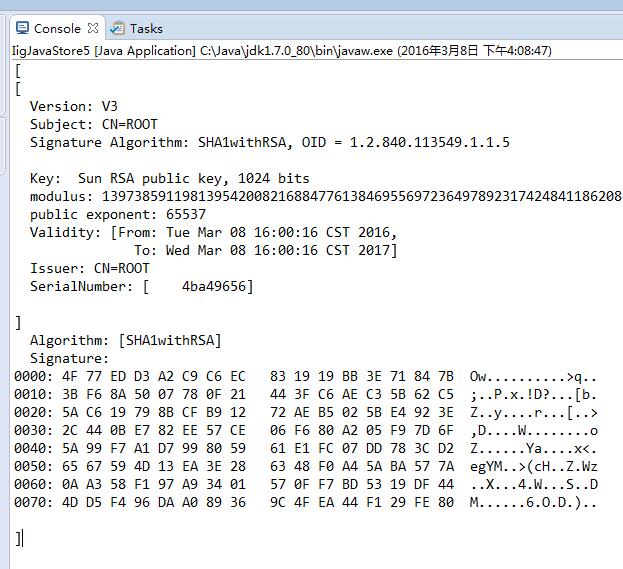Viewport: 623px width, 569px height.
Task: Click the IigJavaStore5 launch description line
Action: (x=282, y=51)
